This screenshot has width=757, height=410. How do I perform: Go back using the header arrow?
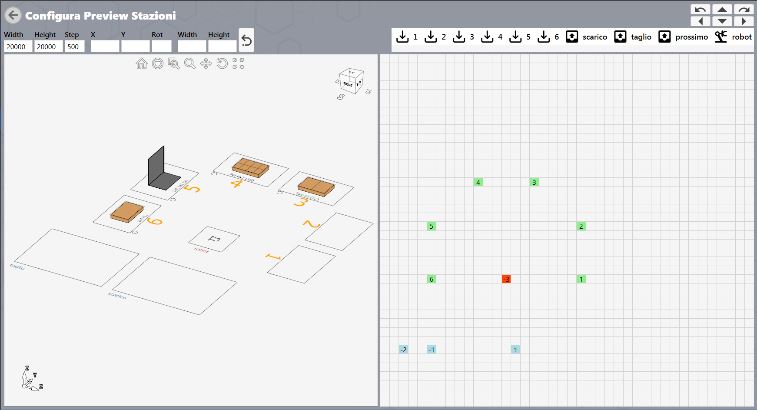(13, 15)
